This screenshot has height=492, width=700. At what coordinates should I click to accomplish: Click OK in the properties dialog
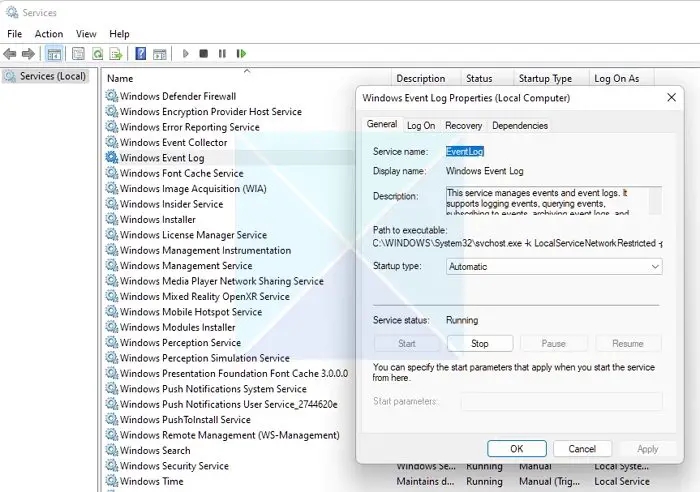[x=517, y=449]
